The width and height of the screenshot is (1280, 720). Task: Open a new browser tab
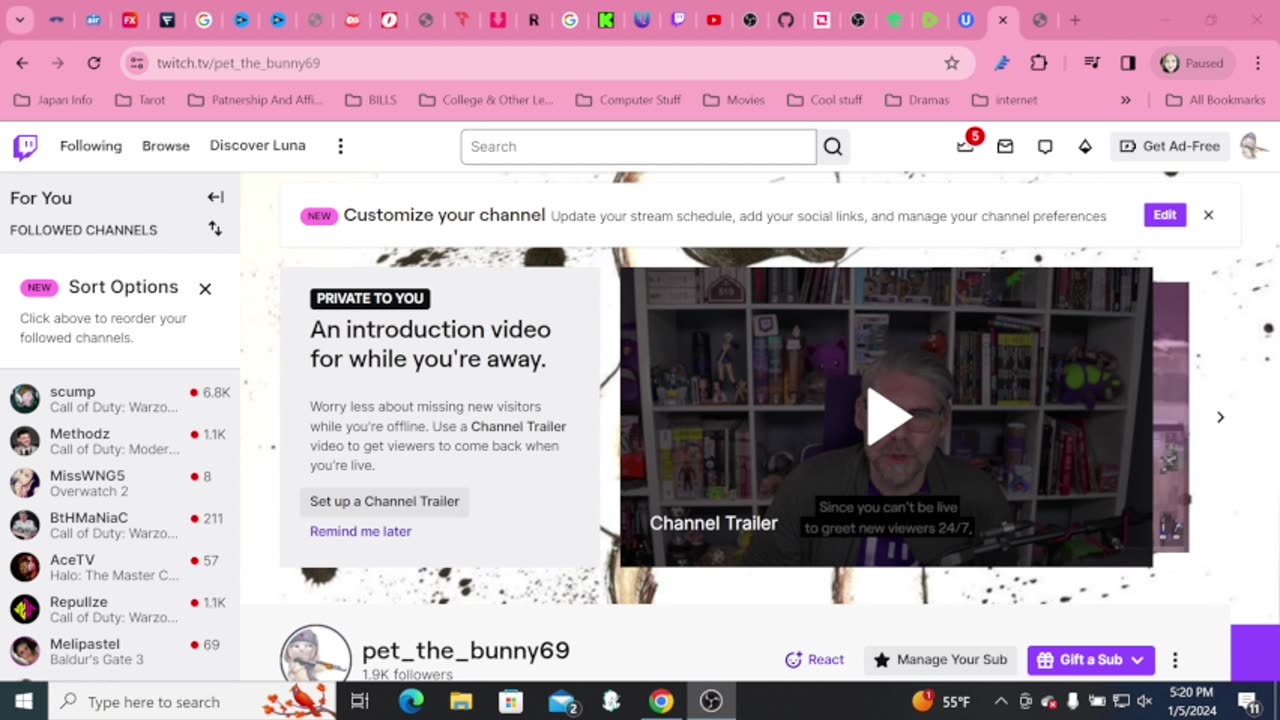pos(1075,20)
